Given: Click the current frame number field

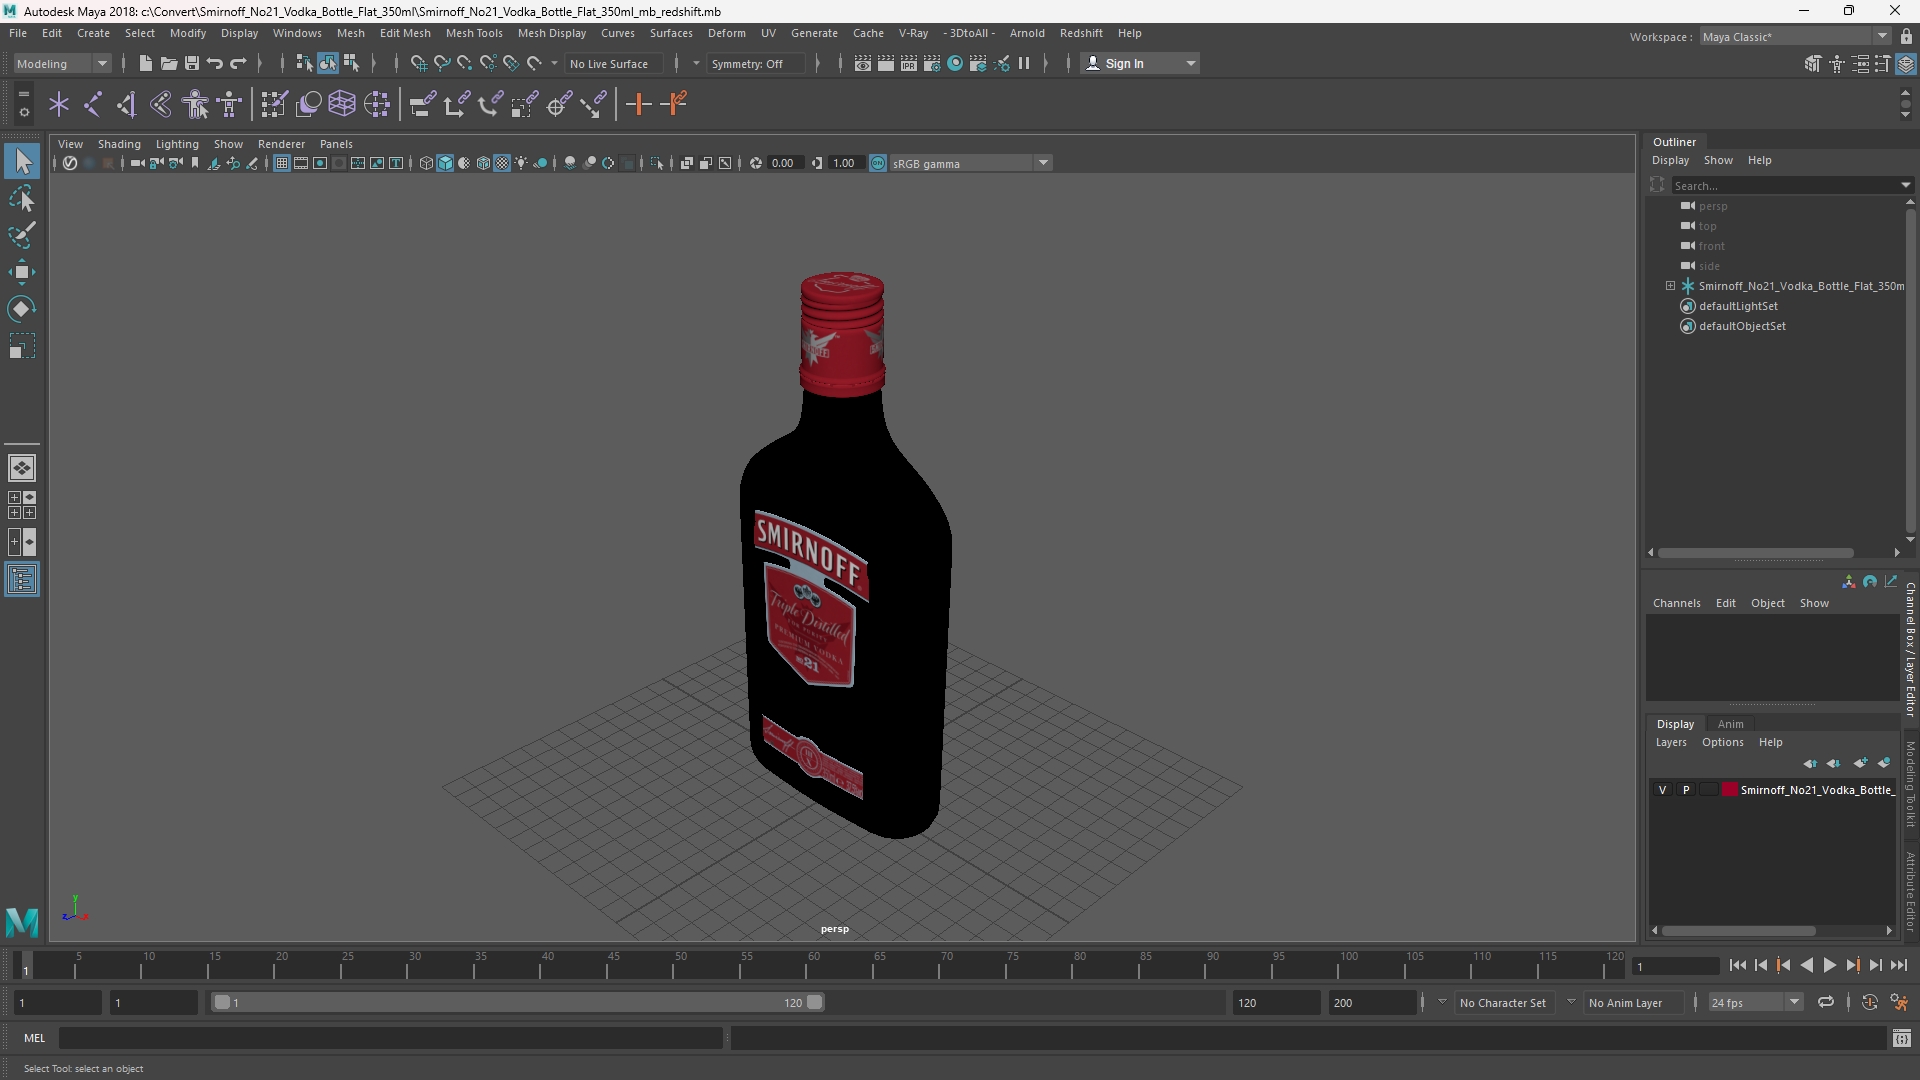Looking at the screenshot, I should point(1675,966).
